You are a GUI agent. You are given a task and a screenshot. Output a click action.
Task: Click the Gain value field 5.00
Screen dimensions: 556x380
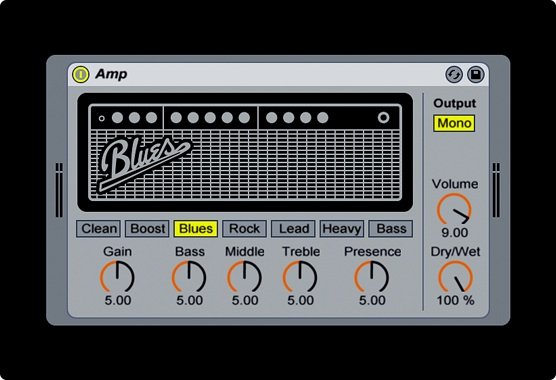118,301
